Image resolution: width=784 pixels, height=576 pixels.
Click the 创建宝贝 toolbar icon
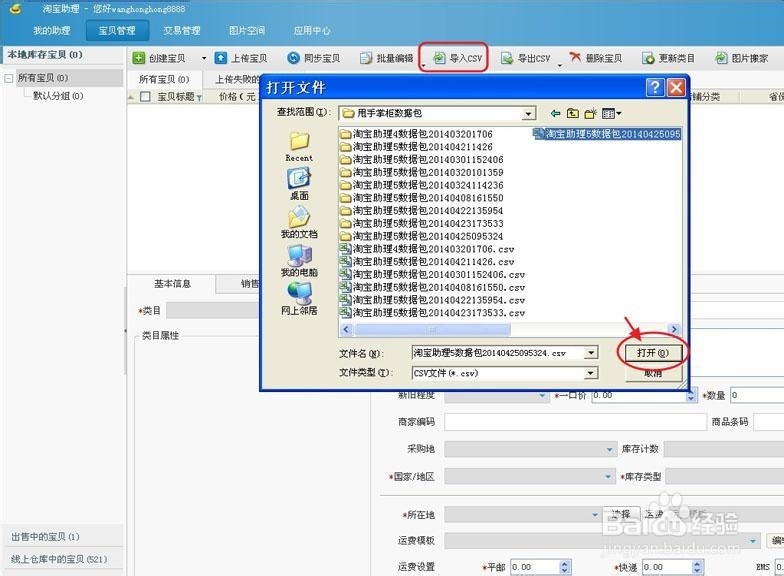click(x=138, y=58)
